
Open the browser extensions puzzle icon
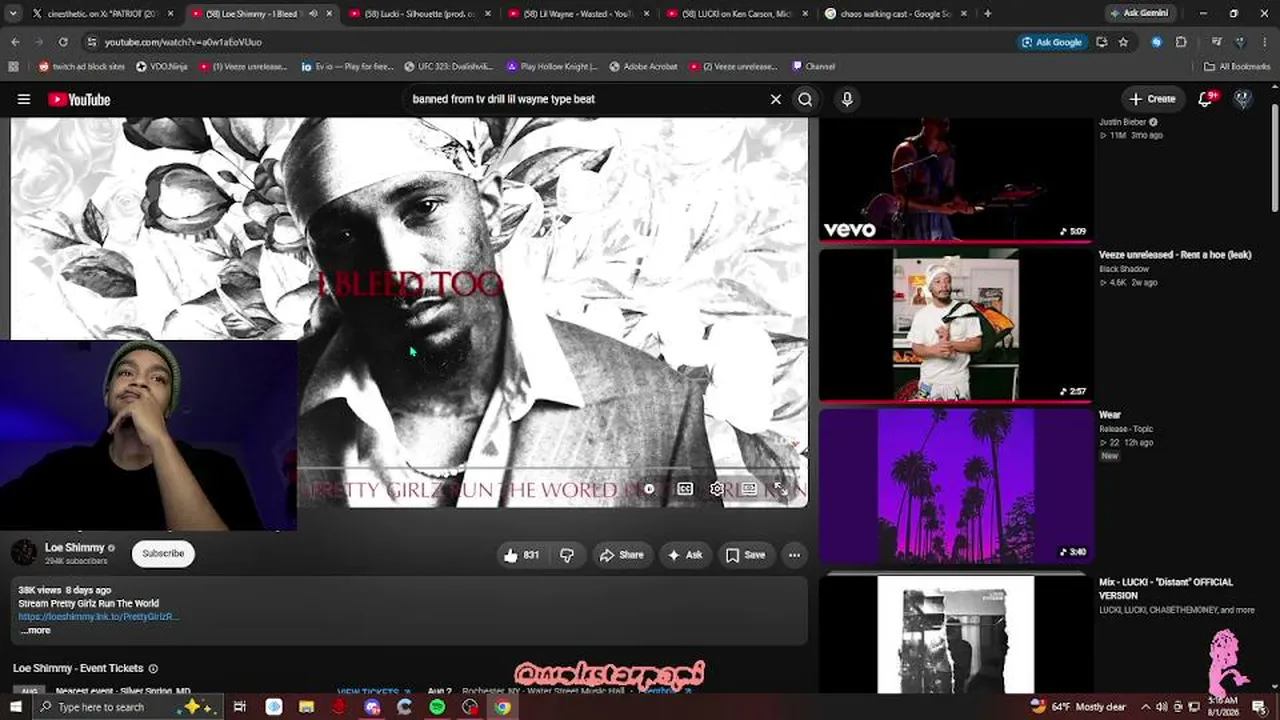[x=1181, y=42]
